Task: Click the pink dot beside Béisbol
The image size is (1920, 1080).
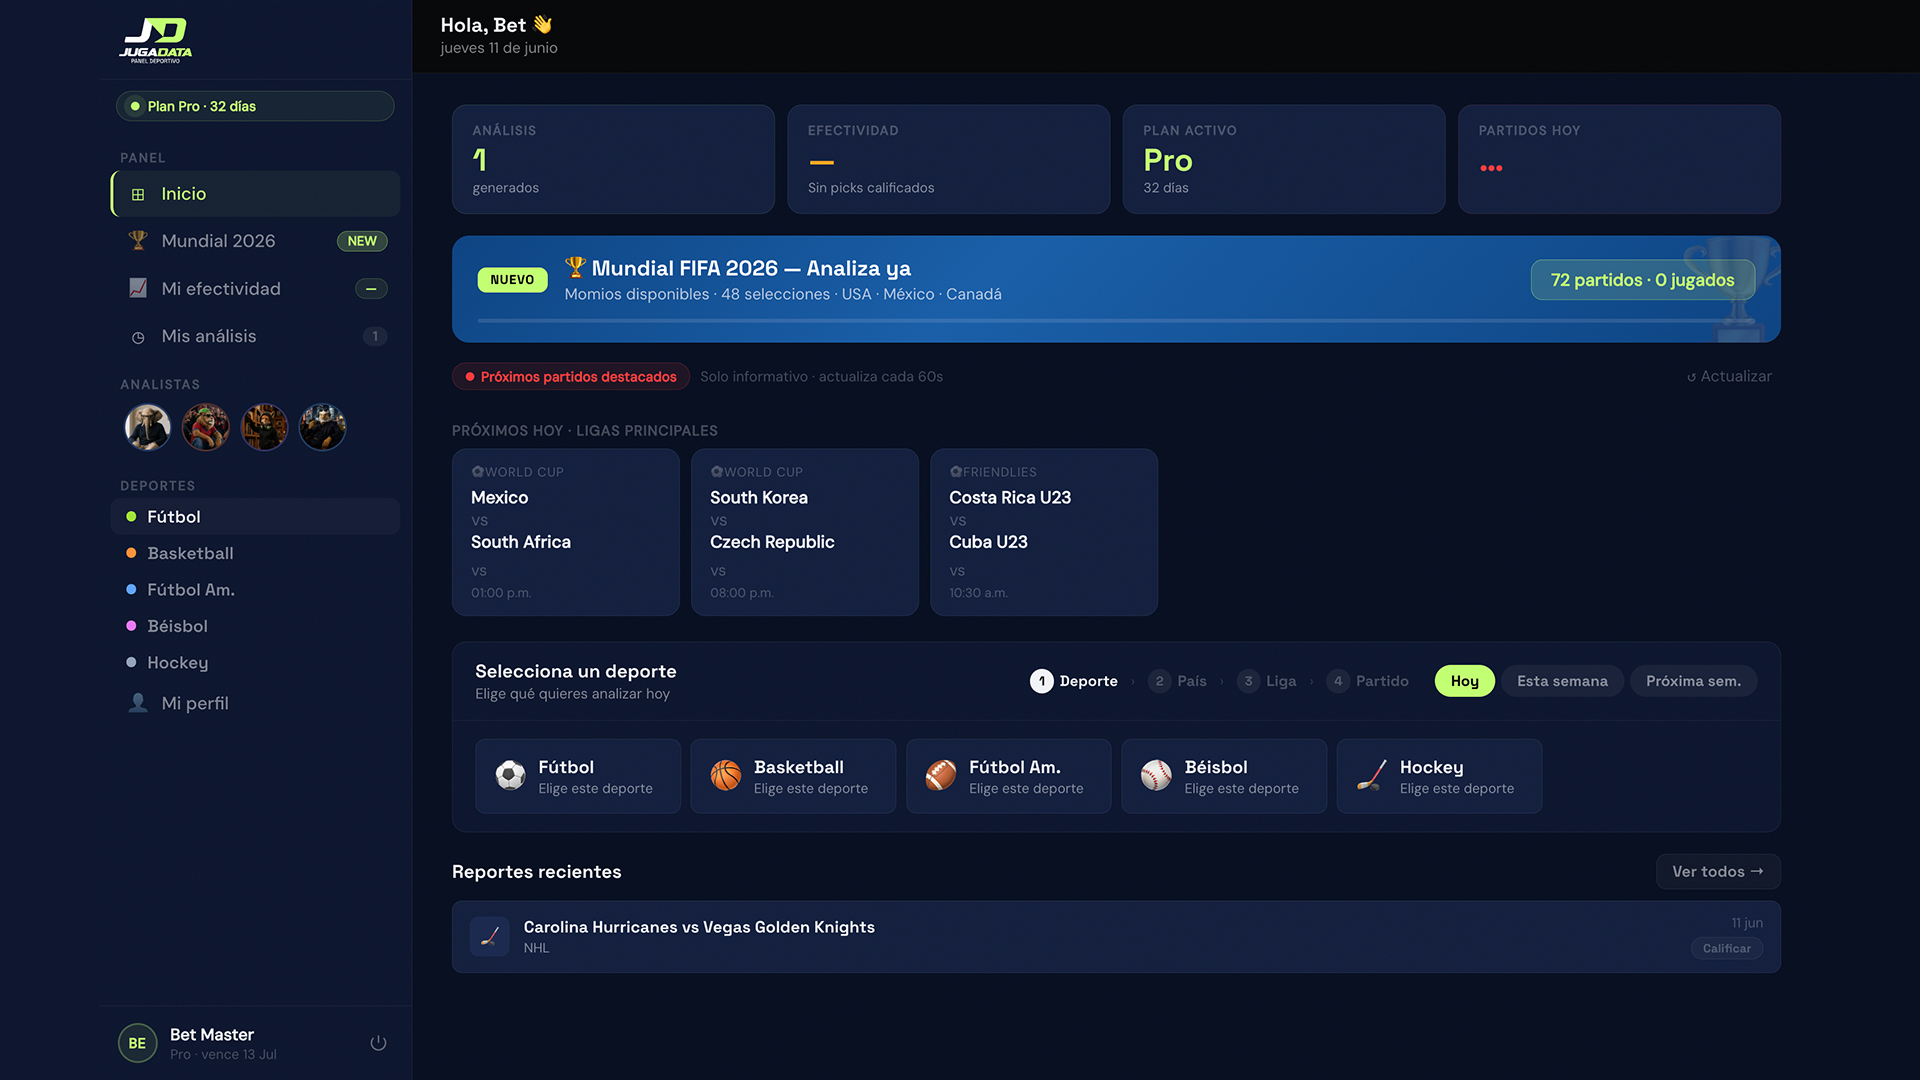Action: 131,626
